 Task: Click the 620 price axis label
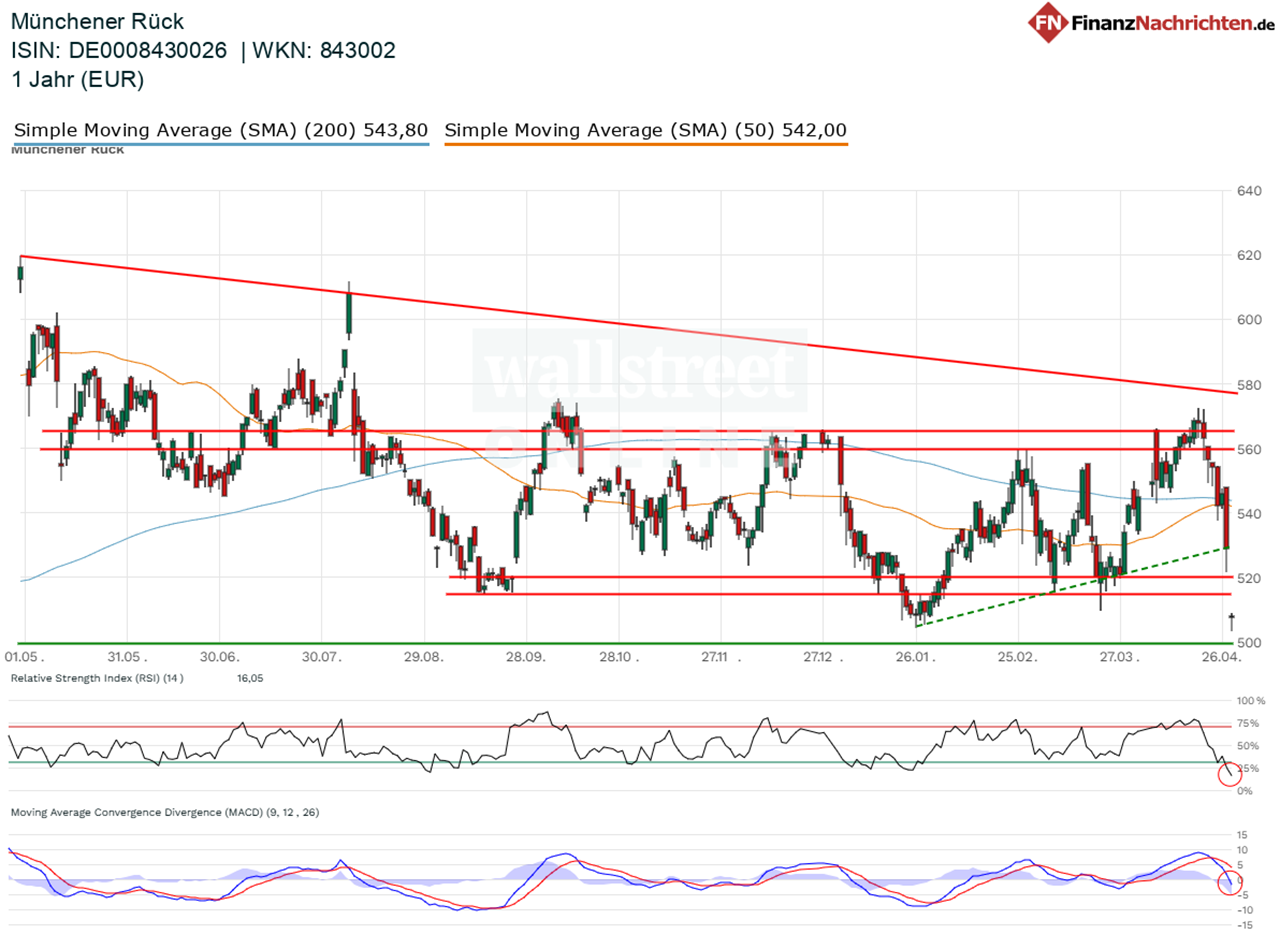click(x=1251, y=256)
